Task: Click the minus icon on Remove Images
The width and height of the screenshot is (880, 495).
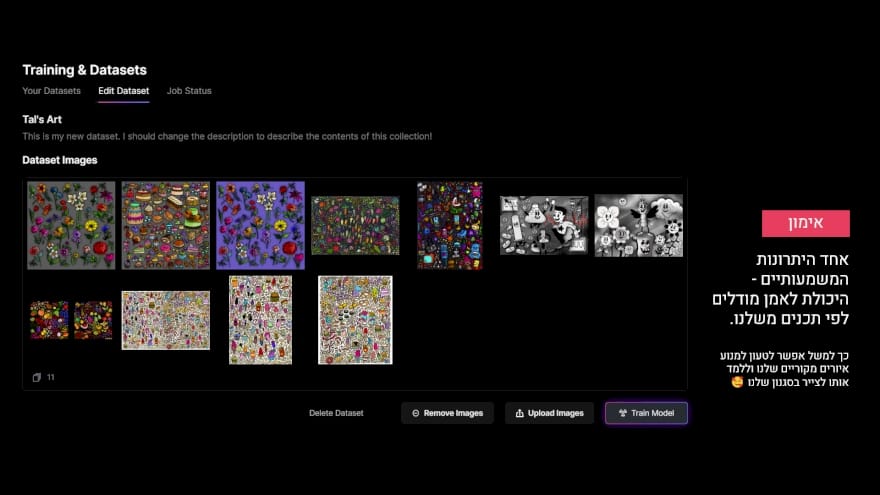Action: coord(415,413)
